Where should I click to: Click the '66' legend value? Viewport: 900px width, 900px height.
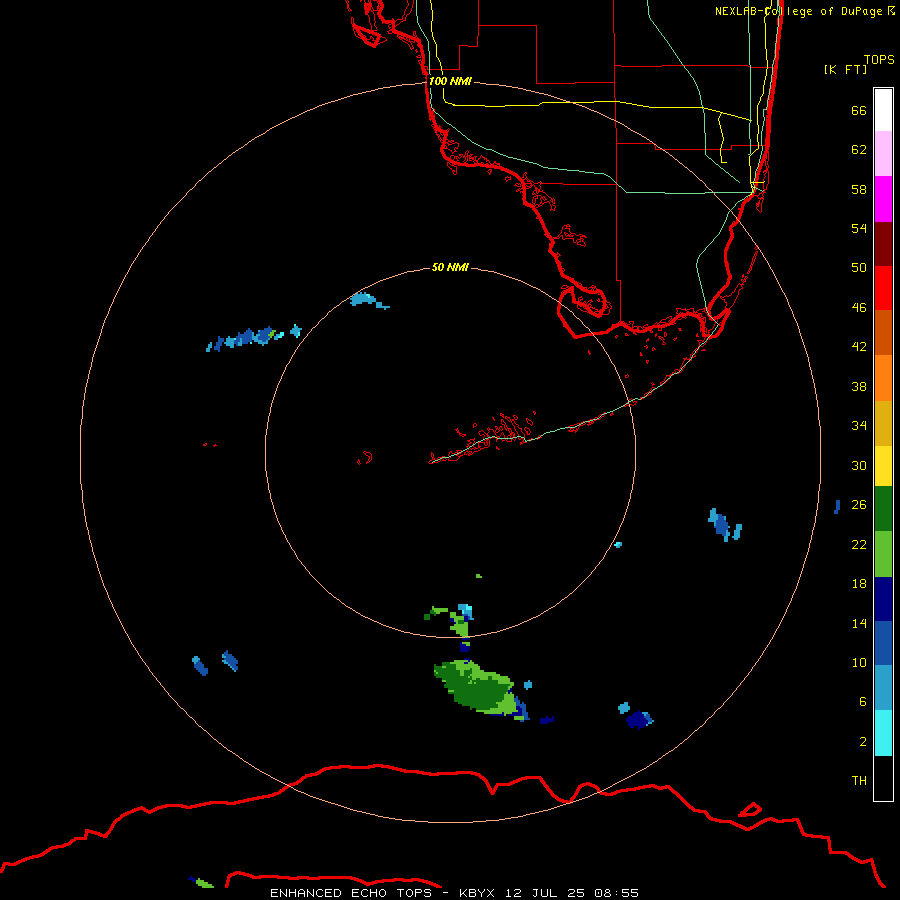click(859, 111)
